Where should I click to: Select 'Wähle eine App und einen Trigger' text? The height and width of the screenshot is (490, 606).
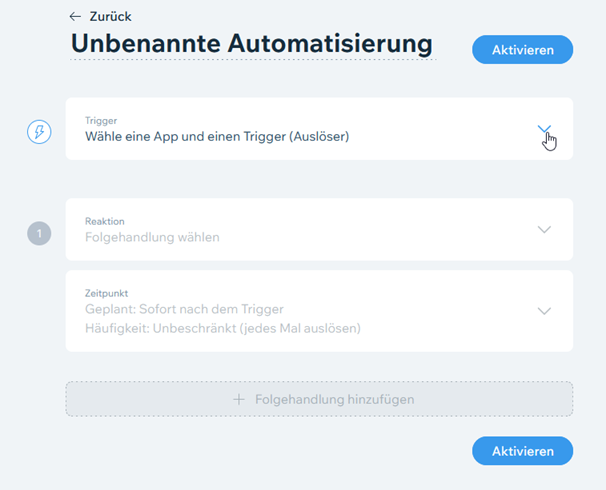point(217,136)
